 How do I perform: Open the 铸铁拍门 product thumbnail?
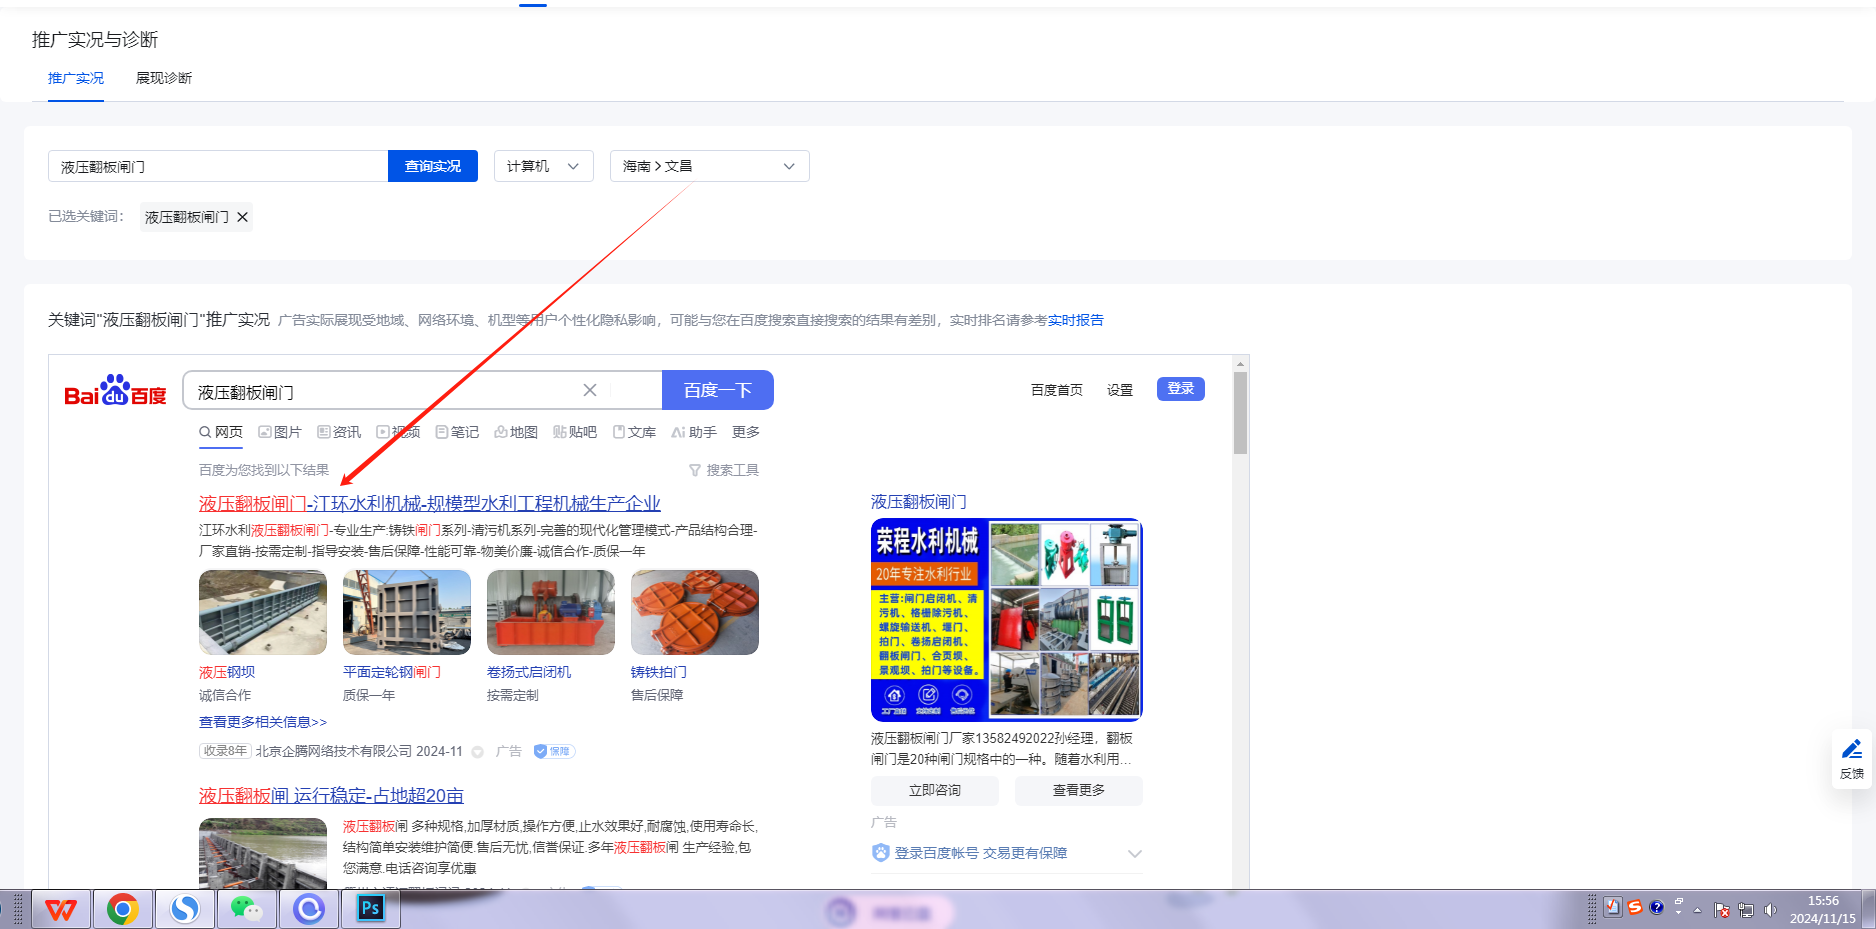(x=695, y=612)
